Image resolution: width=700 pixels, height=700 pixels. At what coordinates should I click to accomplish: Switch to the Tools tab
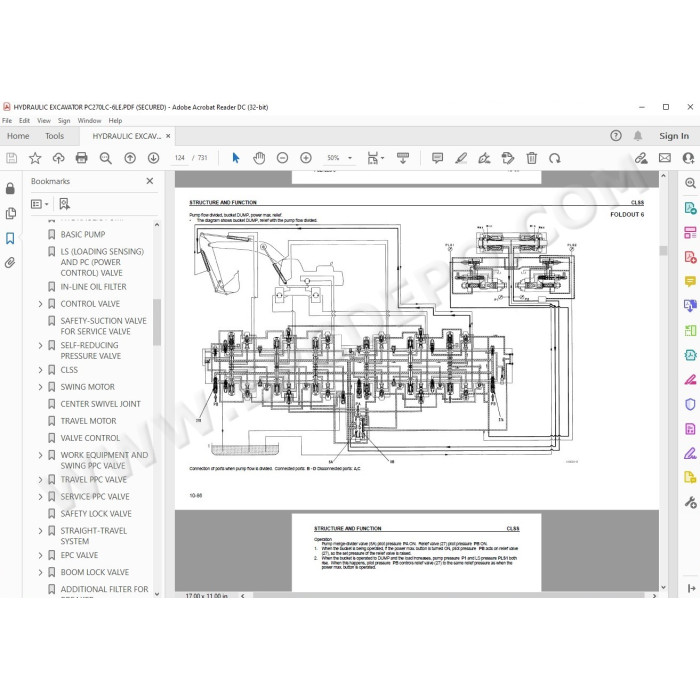54,136
